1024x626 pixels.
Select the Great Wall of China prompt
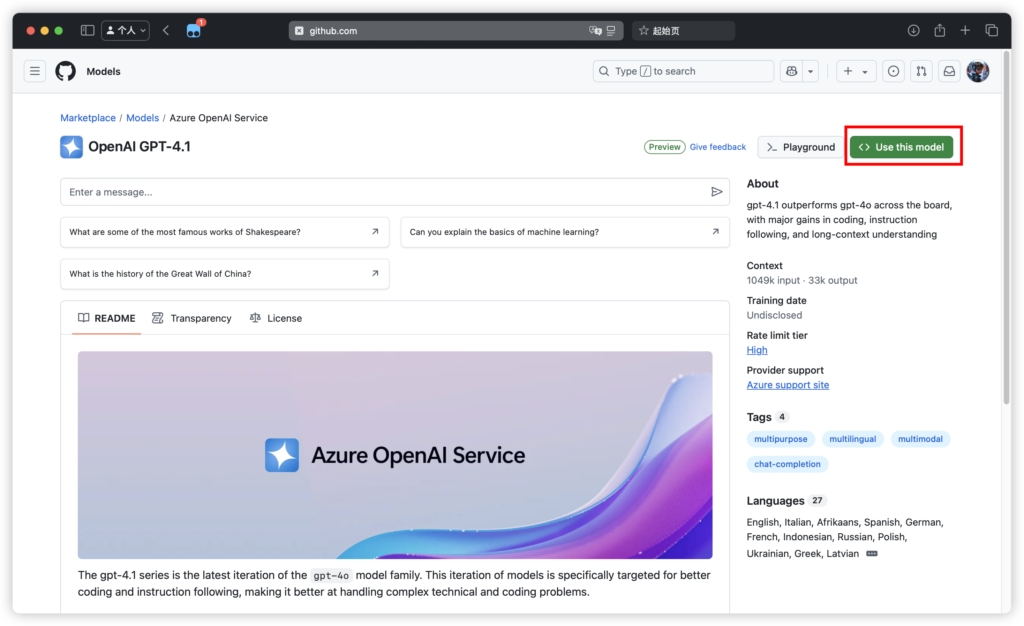225,274
